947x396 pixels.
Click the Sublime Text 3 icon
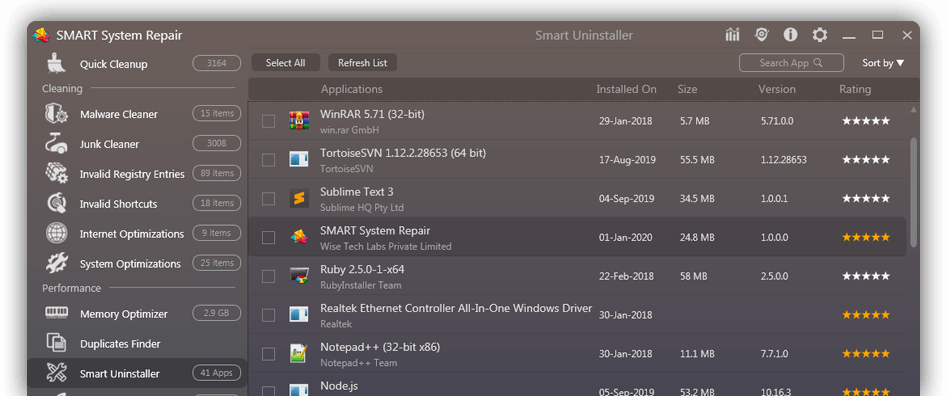(299, 198)
